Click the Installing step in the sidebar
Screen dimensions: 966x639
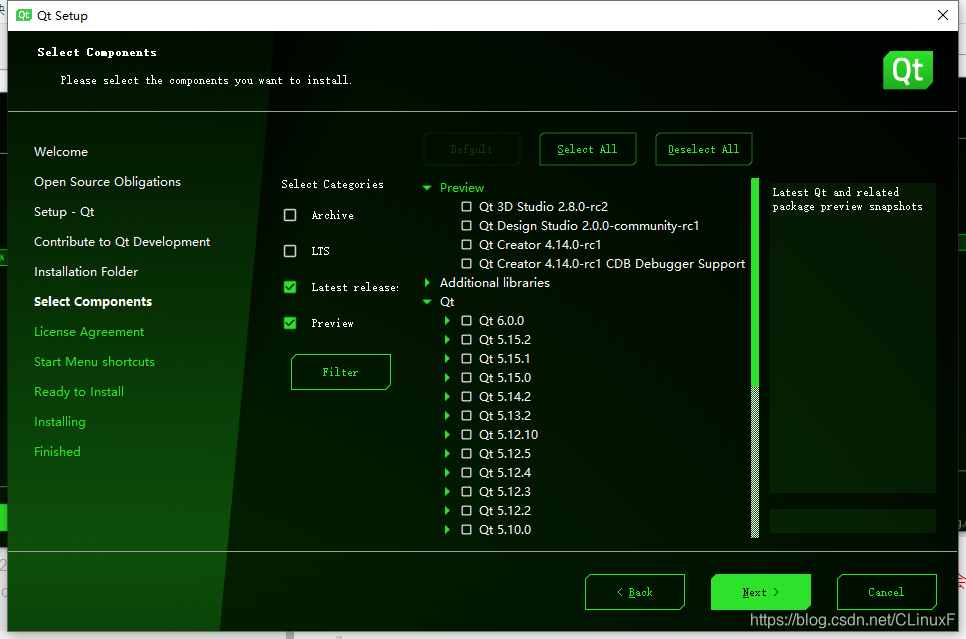(x=60, y=421)
